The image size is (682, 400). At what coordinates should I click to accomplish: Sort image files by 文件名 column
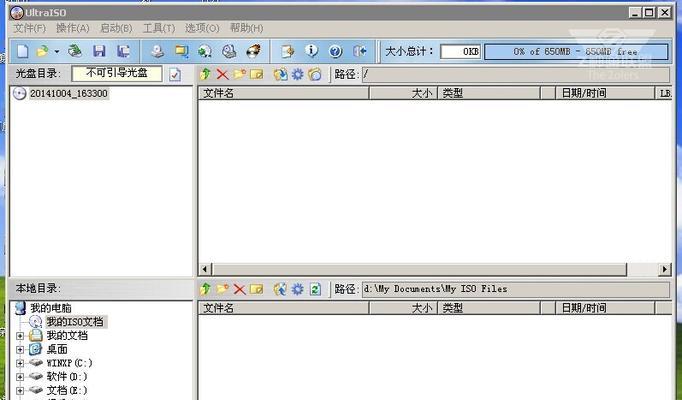(284, 93)
